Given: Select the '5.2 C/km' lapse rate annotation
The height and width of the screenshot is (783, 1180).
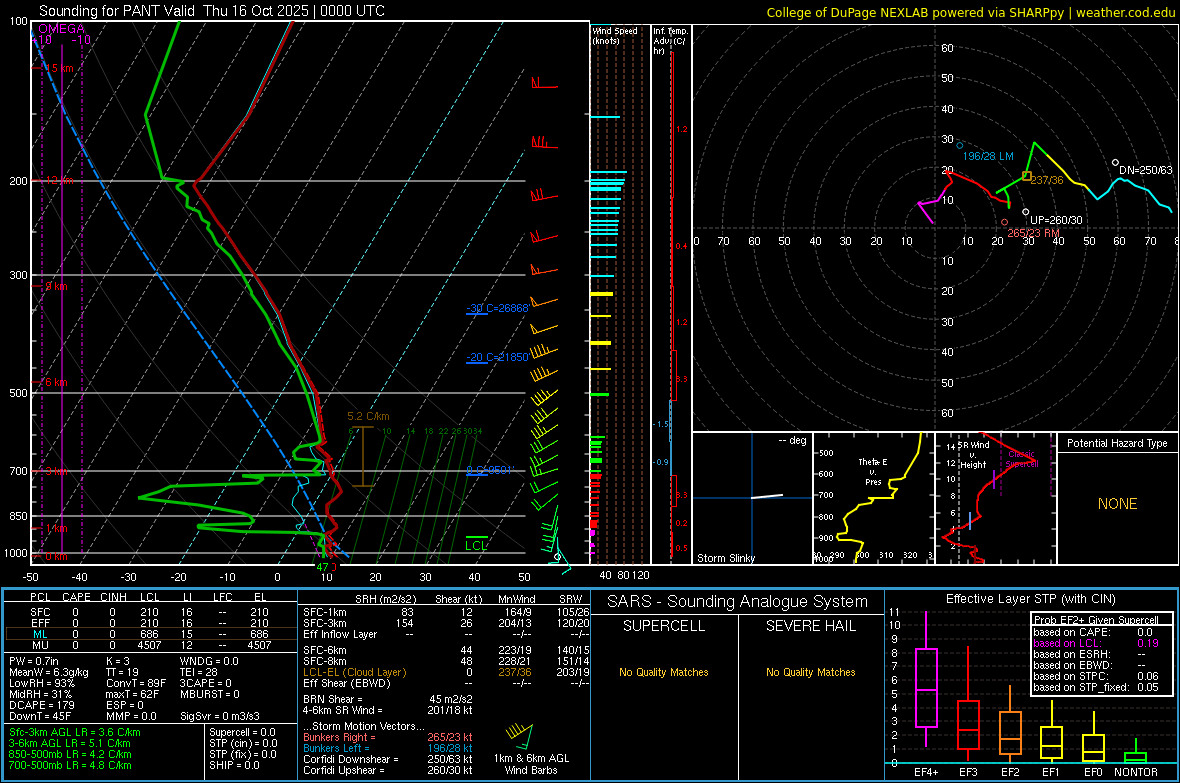Looking at the screenshot, I should coord(368,416).
